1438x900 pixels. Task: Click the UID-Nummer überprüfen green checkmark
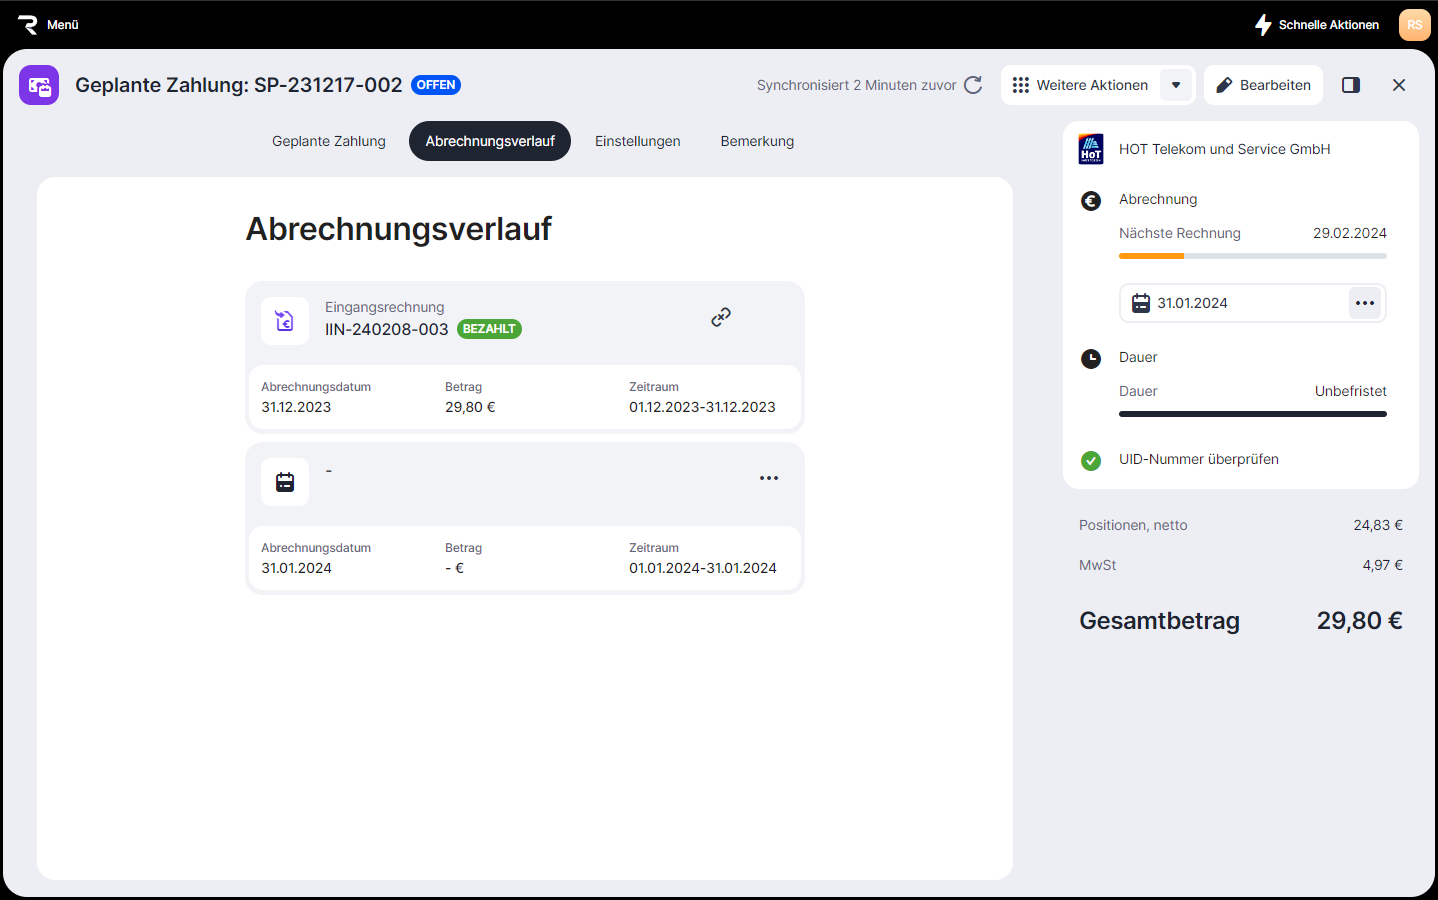(1091, 460)
